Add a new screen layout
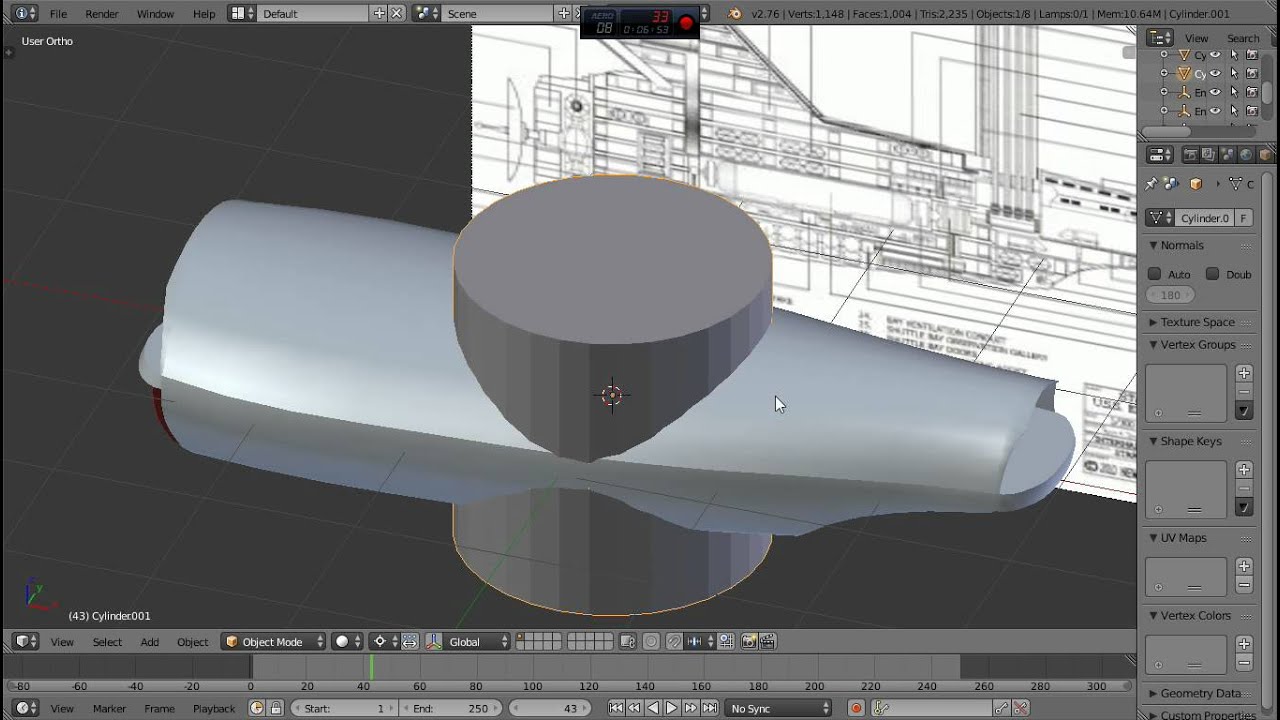 click(380, 14)
